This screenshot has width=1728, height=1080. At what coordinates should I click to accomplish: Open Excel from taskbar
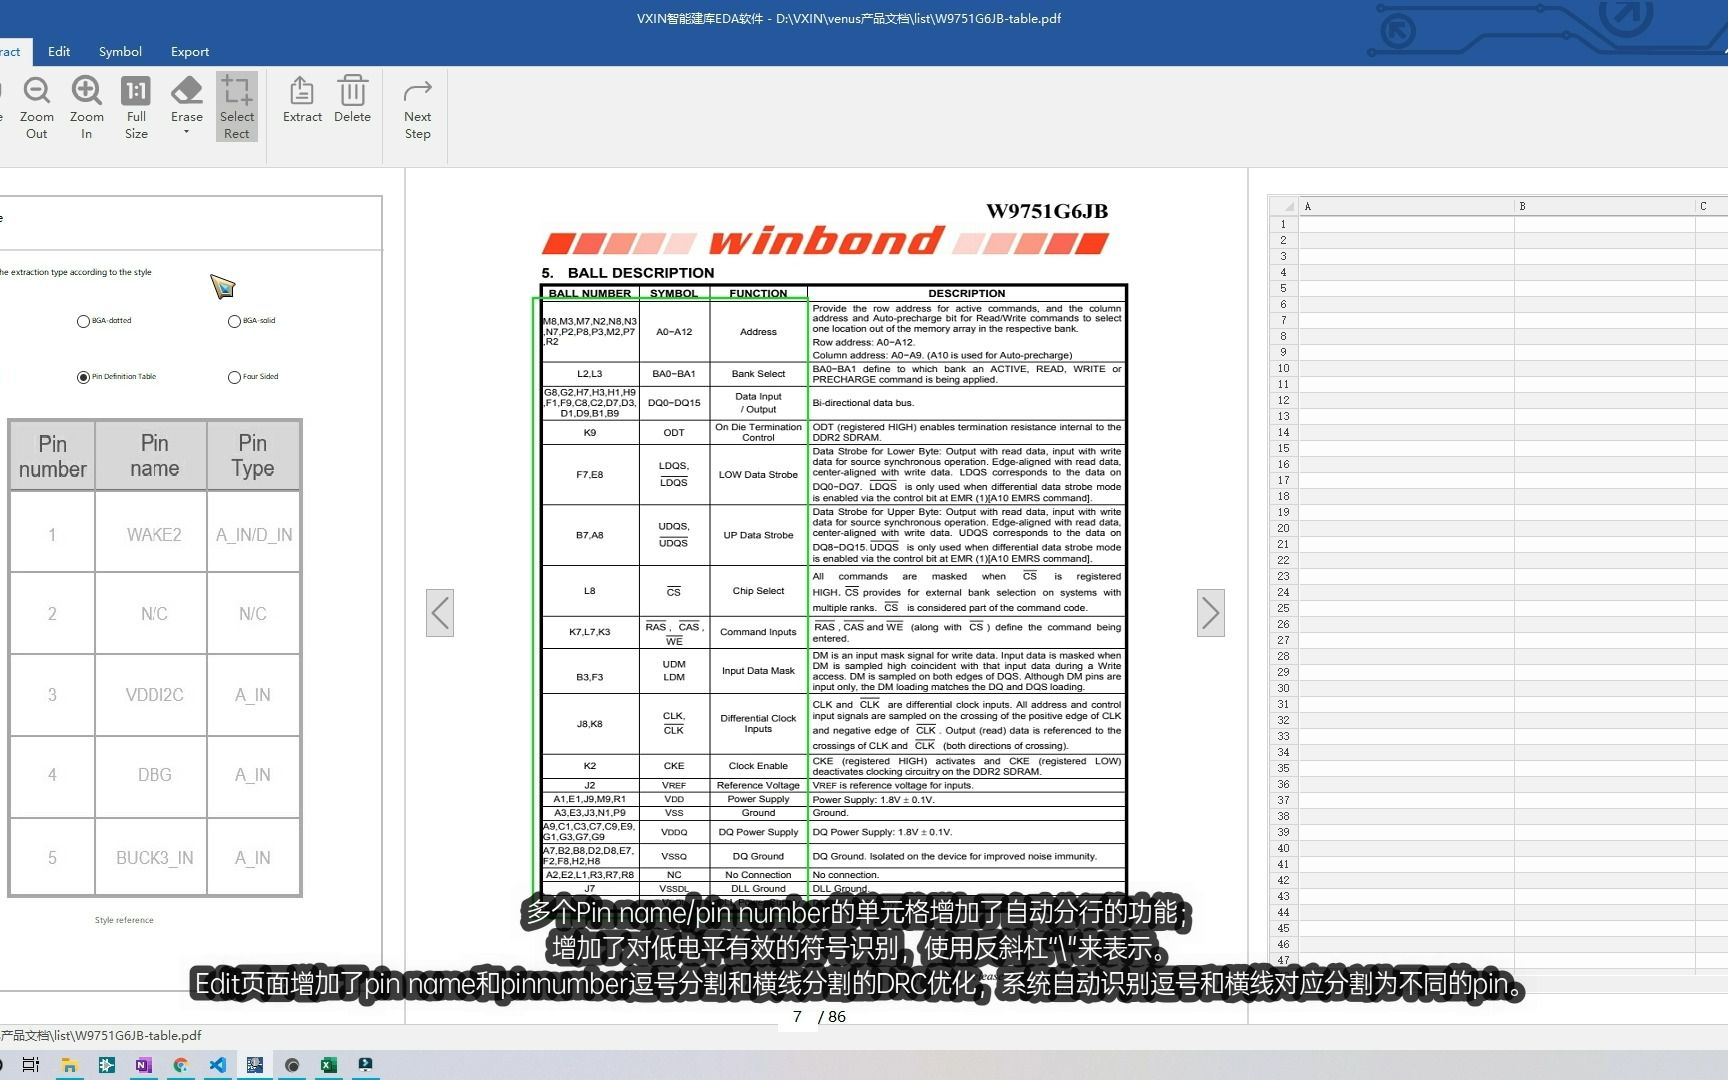(328, 1065)
